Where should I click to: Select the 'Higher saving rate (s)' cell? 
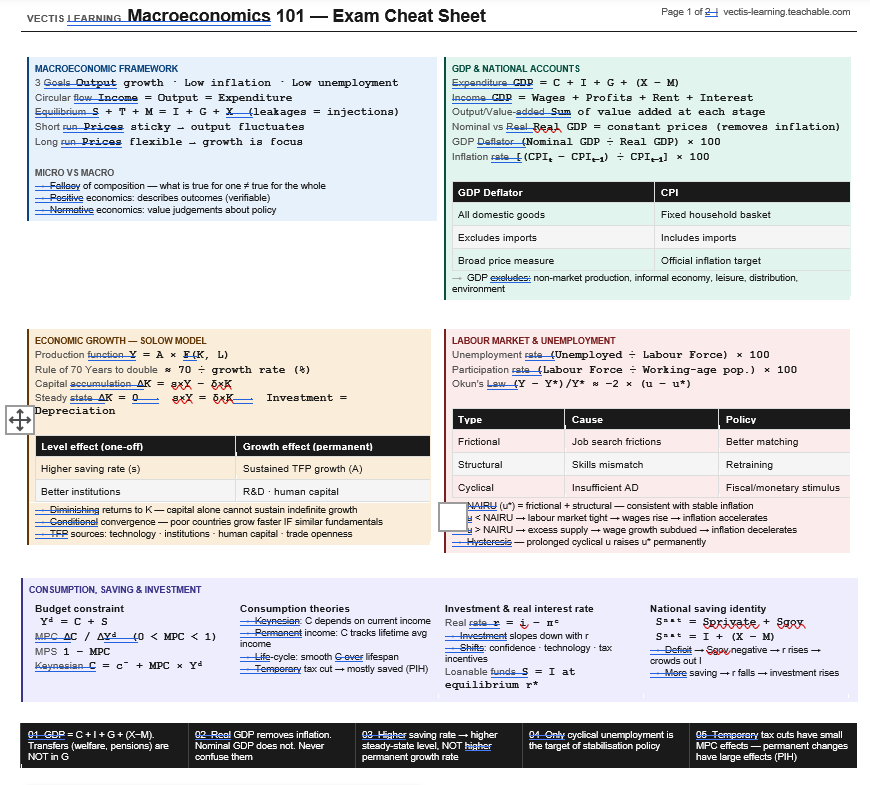(x=135, y=469)
